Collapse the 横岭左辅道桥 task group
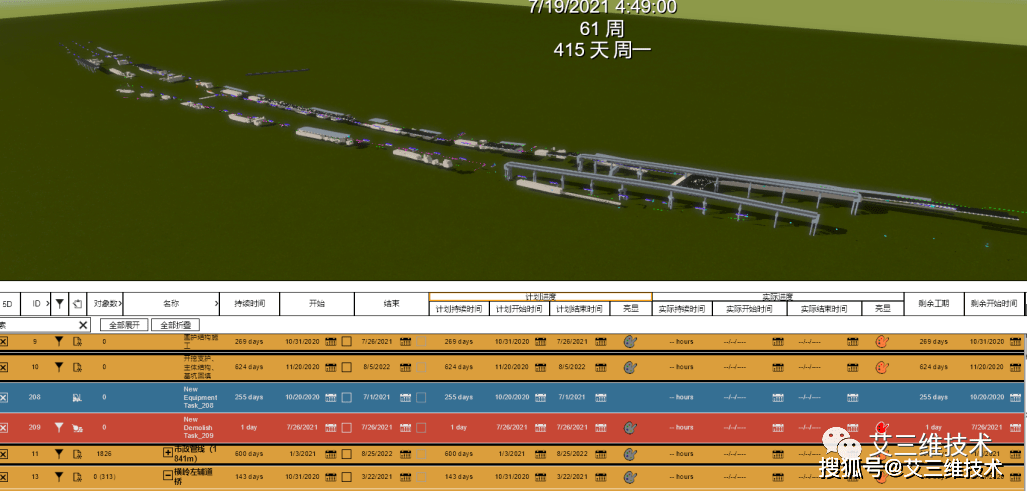This screenshot has height=491, width=1027. pyautogui.click(x=168, y=477)
